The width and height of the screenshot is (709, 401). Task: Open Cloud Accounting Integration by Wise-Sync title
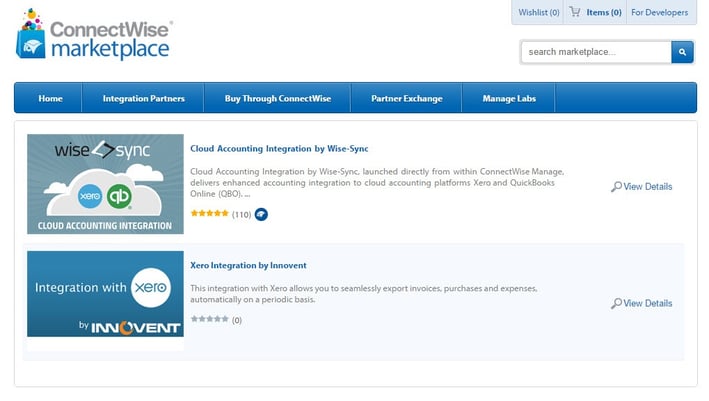click(279, 149)
